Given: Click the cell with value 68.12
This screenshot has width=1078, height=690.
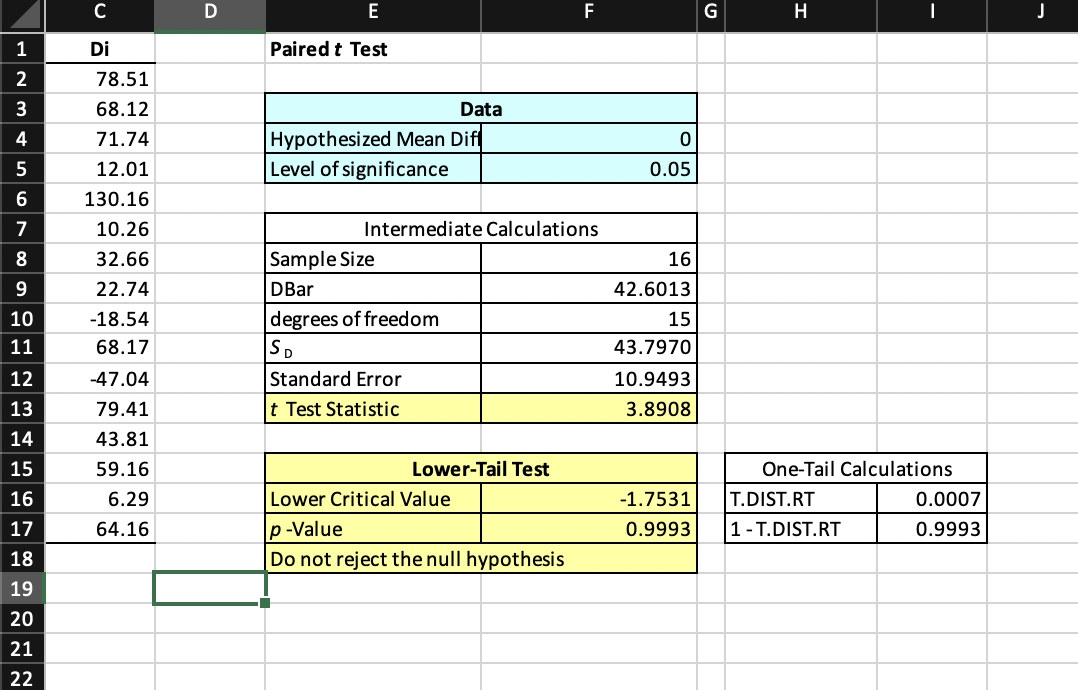Looking at the screenshot, I should pyautogui.click(x=100, y=109).
